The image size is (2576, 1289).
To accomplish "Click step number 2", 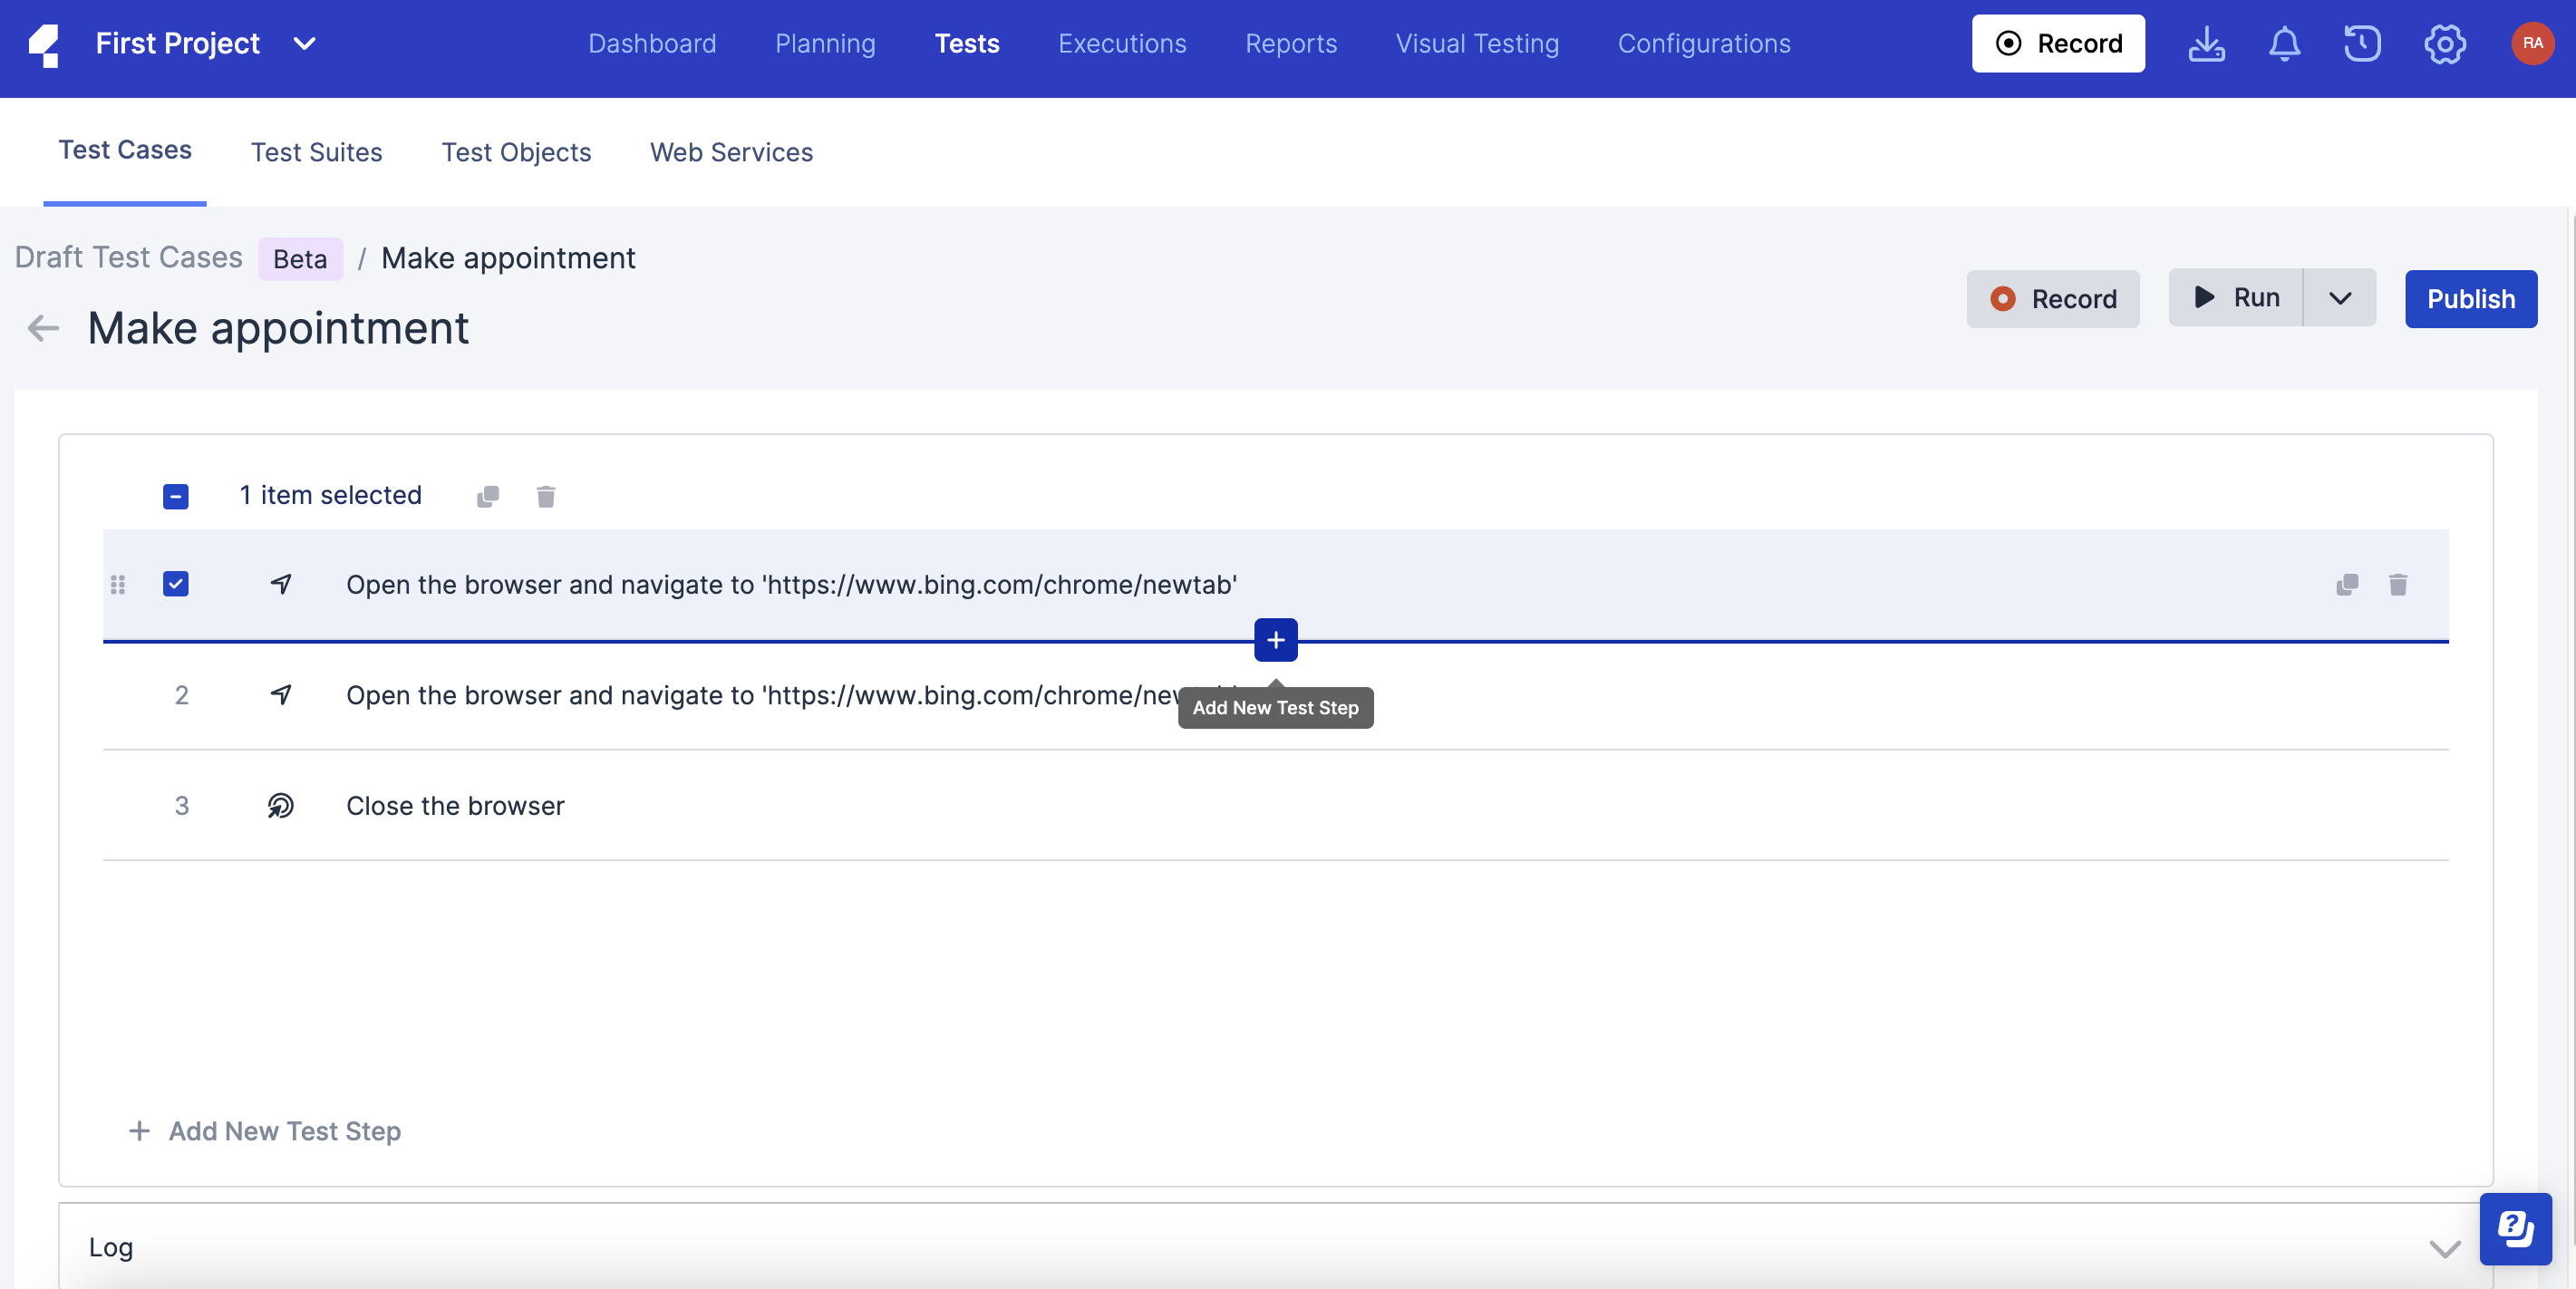I will click(x=181, y=695).
